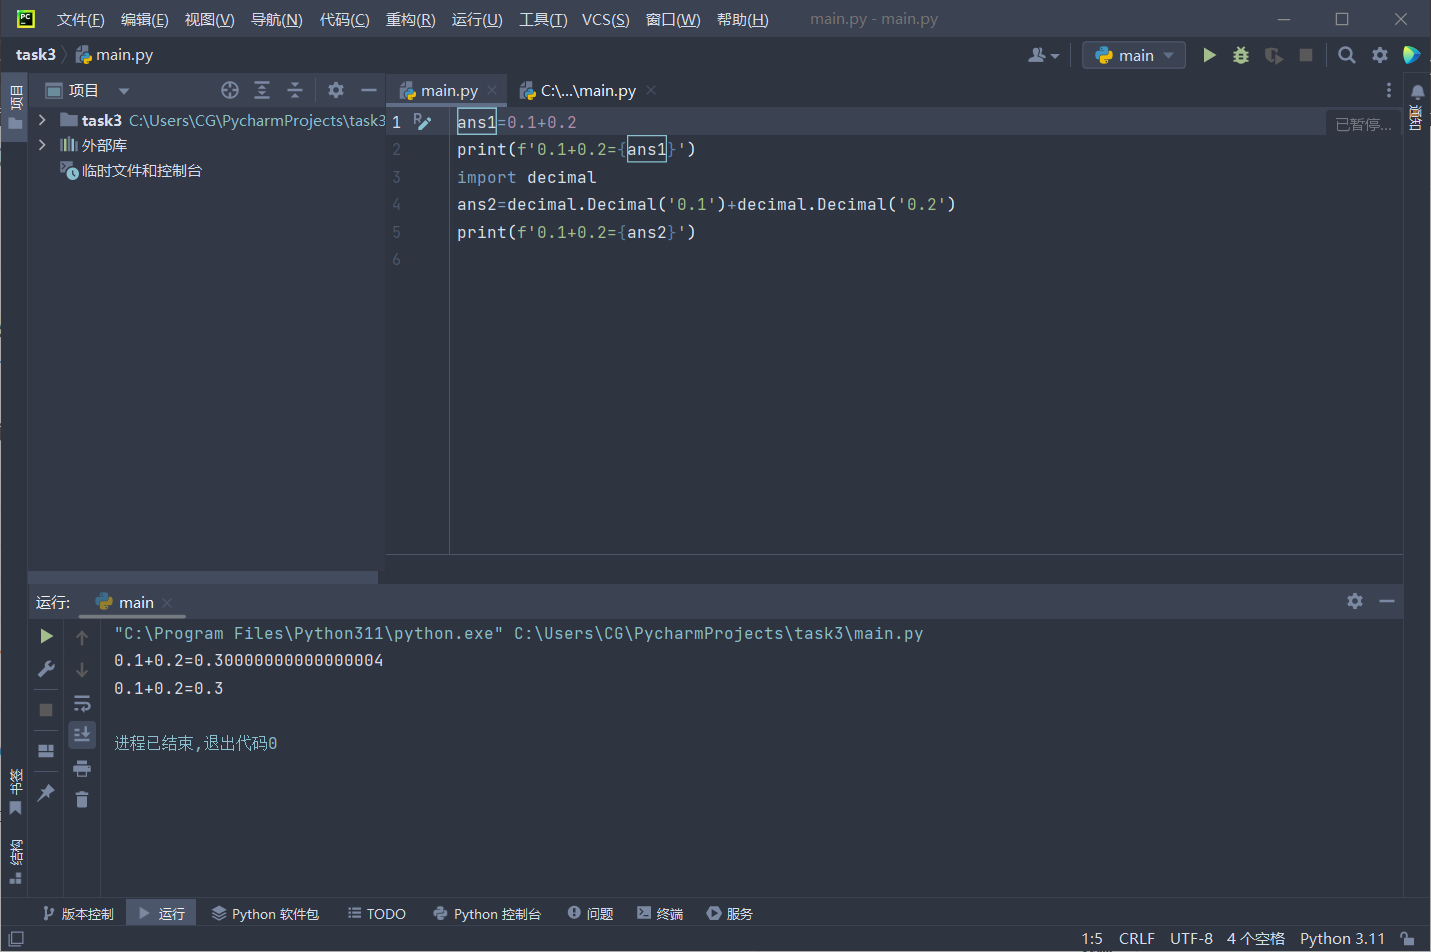This screenshot has height=952, width=1431.
Task: Run main with coverage
Action: coord(1273,55)
